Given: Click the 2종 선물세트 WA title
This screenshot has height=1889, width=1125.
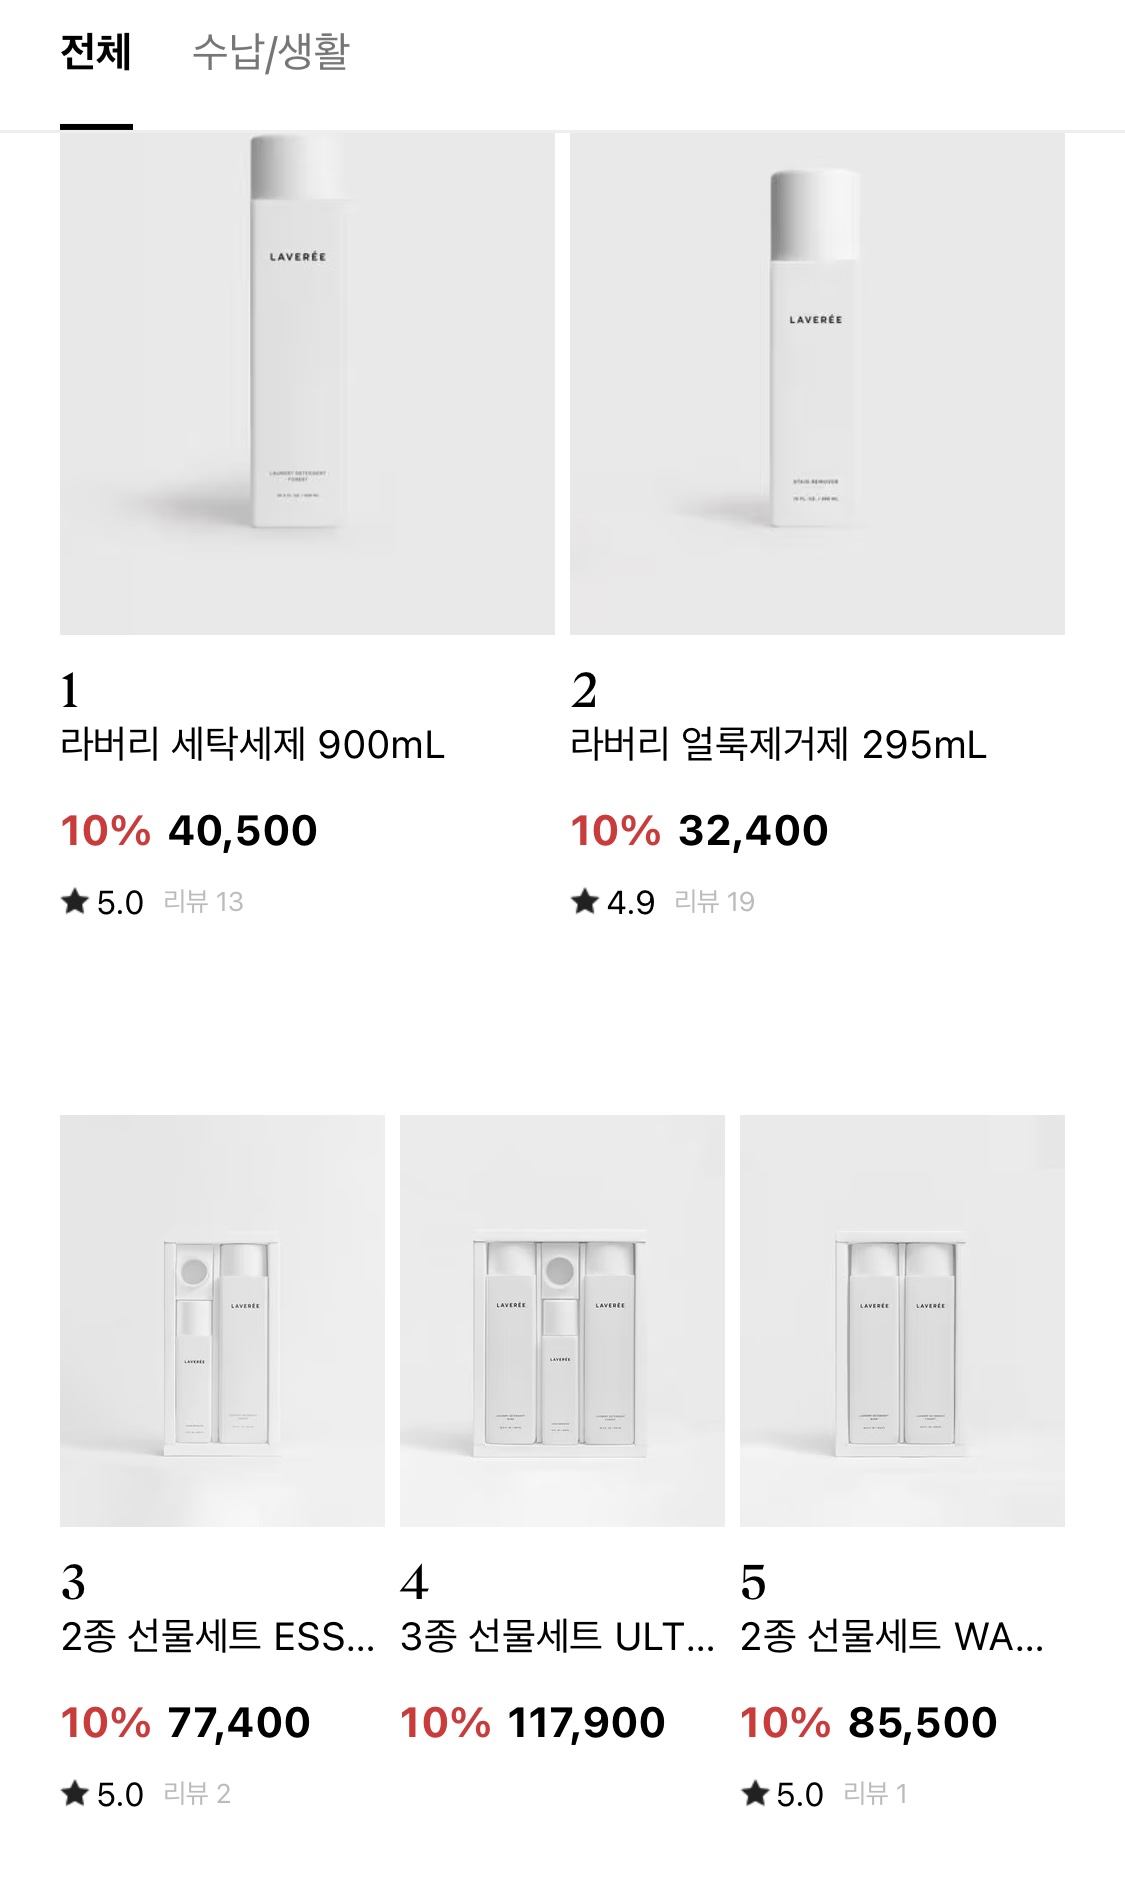Looking at the screenshot, I should 891,1637.
